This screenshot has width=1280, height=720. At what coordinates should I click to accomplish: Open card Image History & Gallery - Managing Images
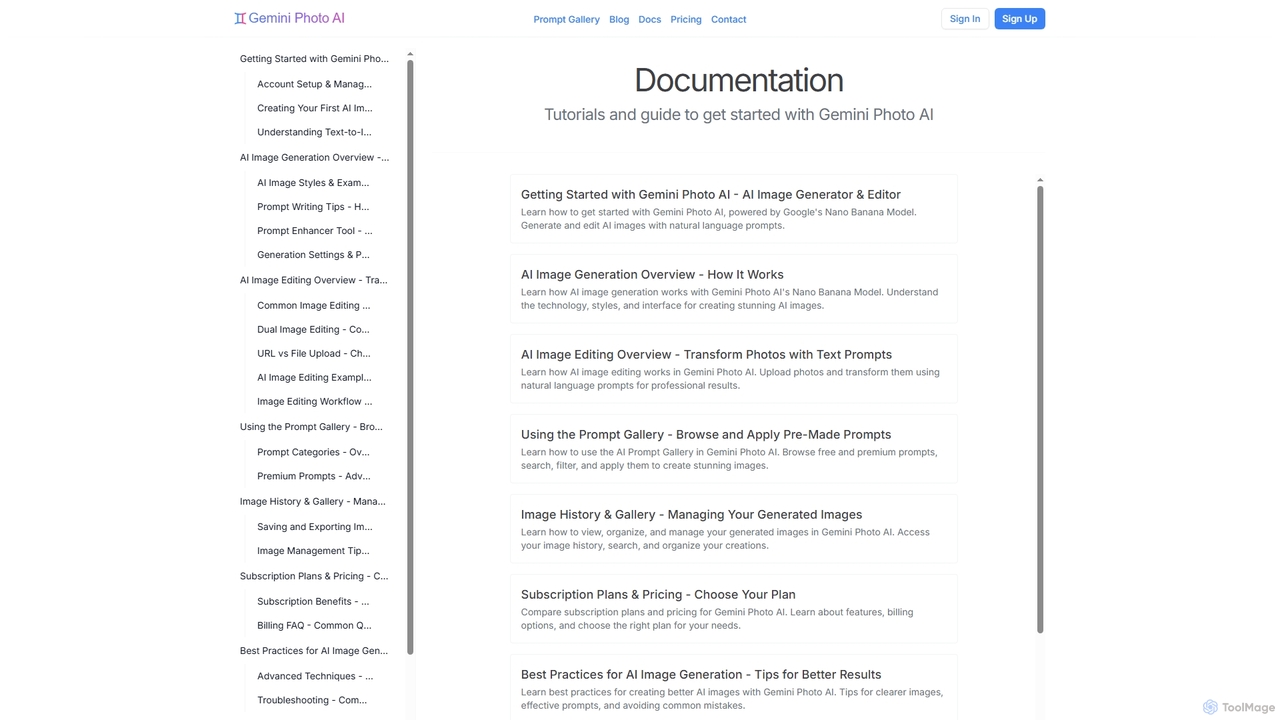[733, 529]
